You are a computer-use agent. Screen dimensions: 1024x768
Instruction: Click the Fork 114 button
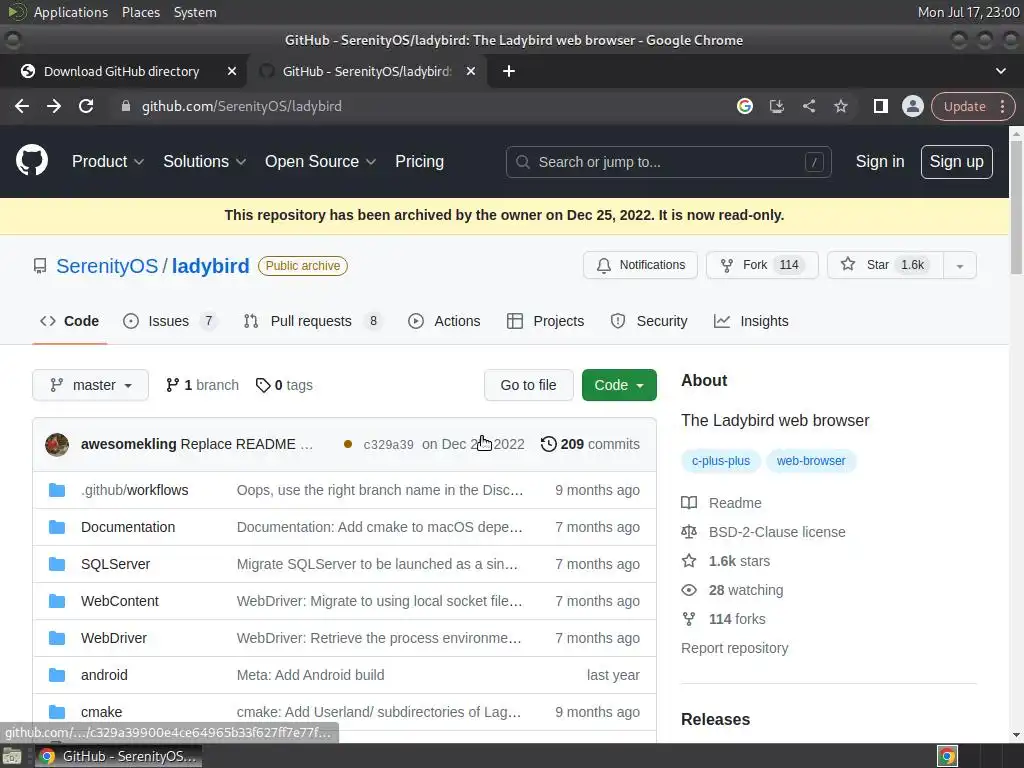click(761, 265)
